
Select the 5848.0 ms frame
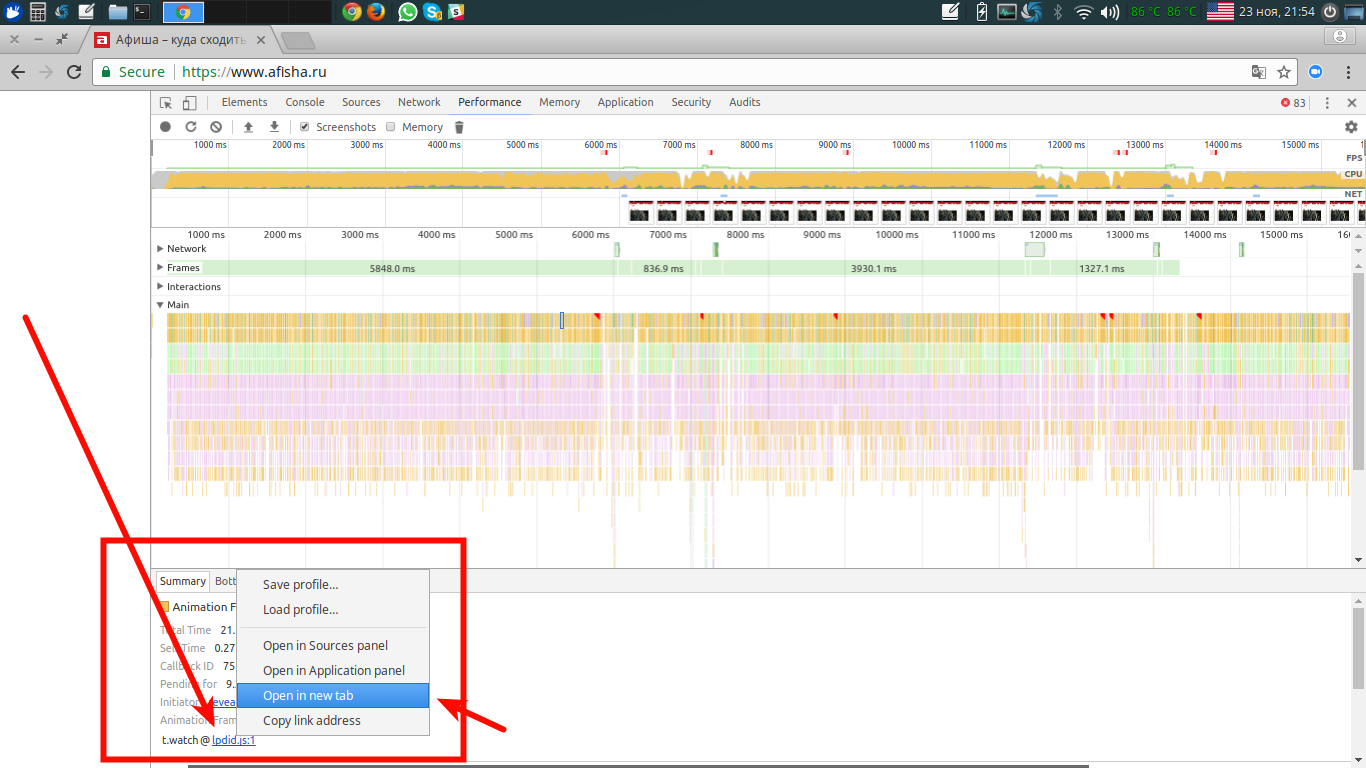tap(392, 268)
